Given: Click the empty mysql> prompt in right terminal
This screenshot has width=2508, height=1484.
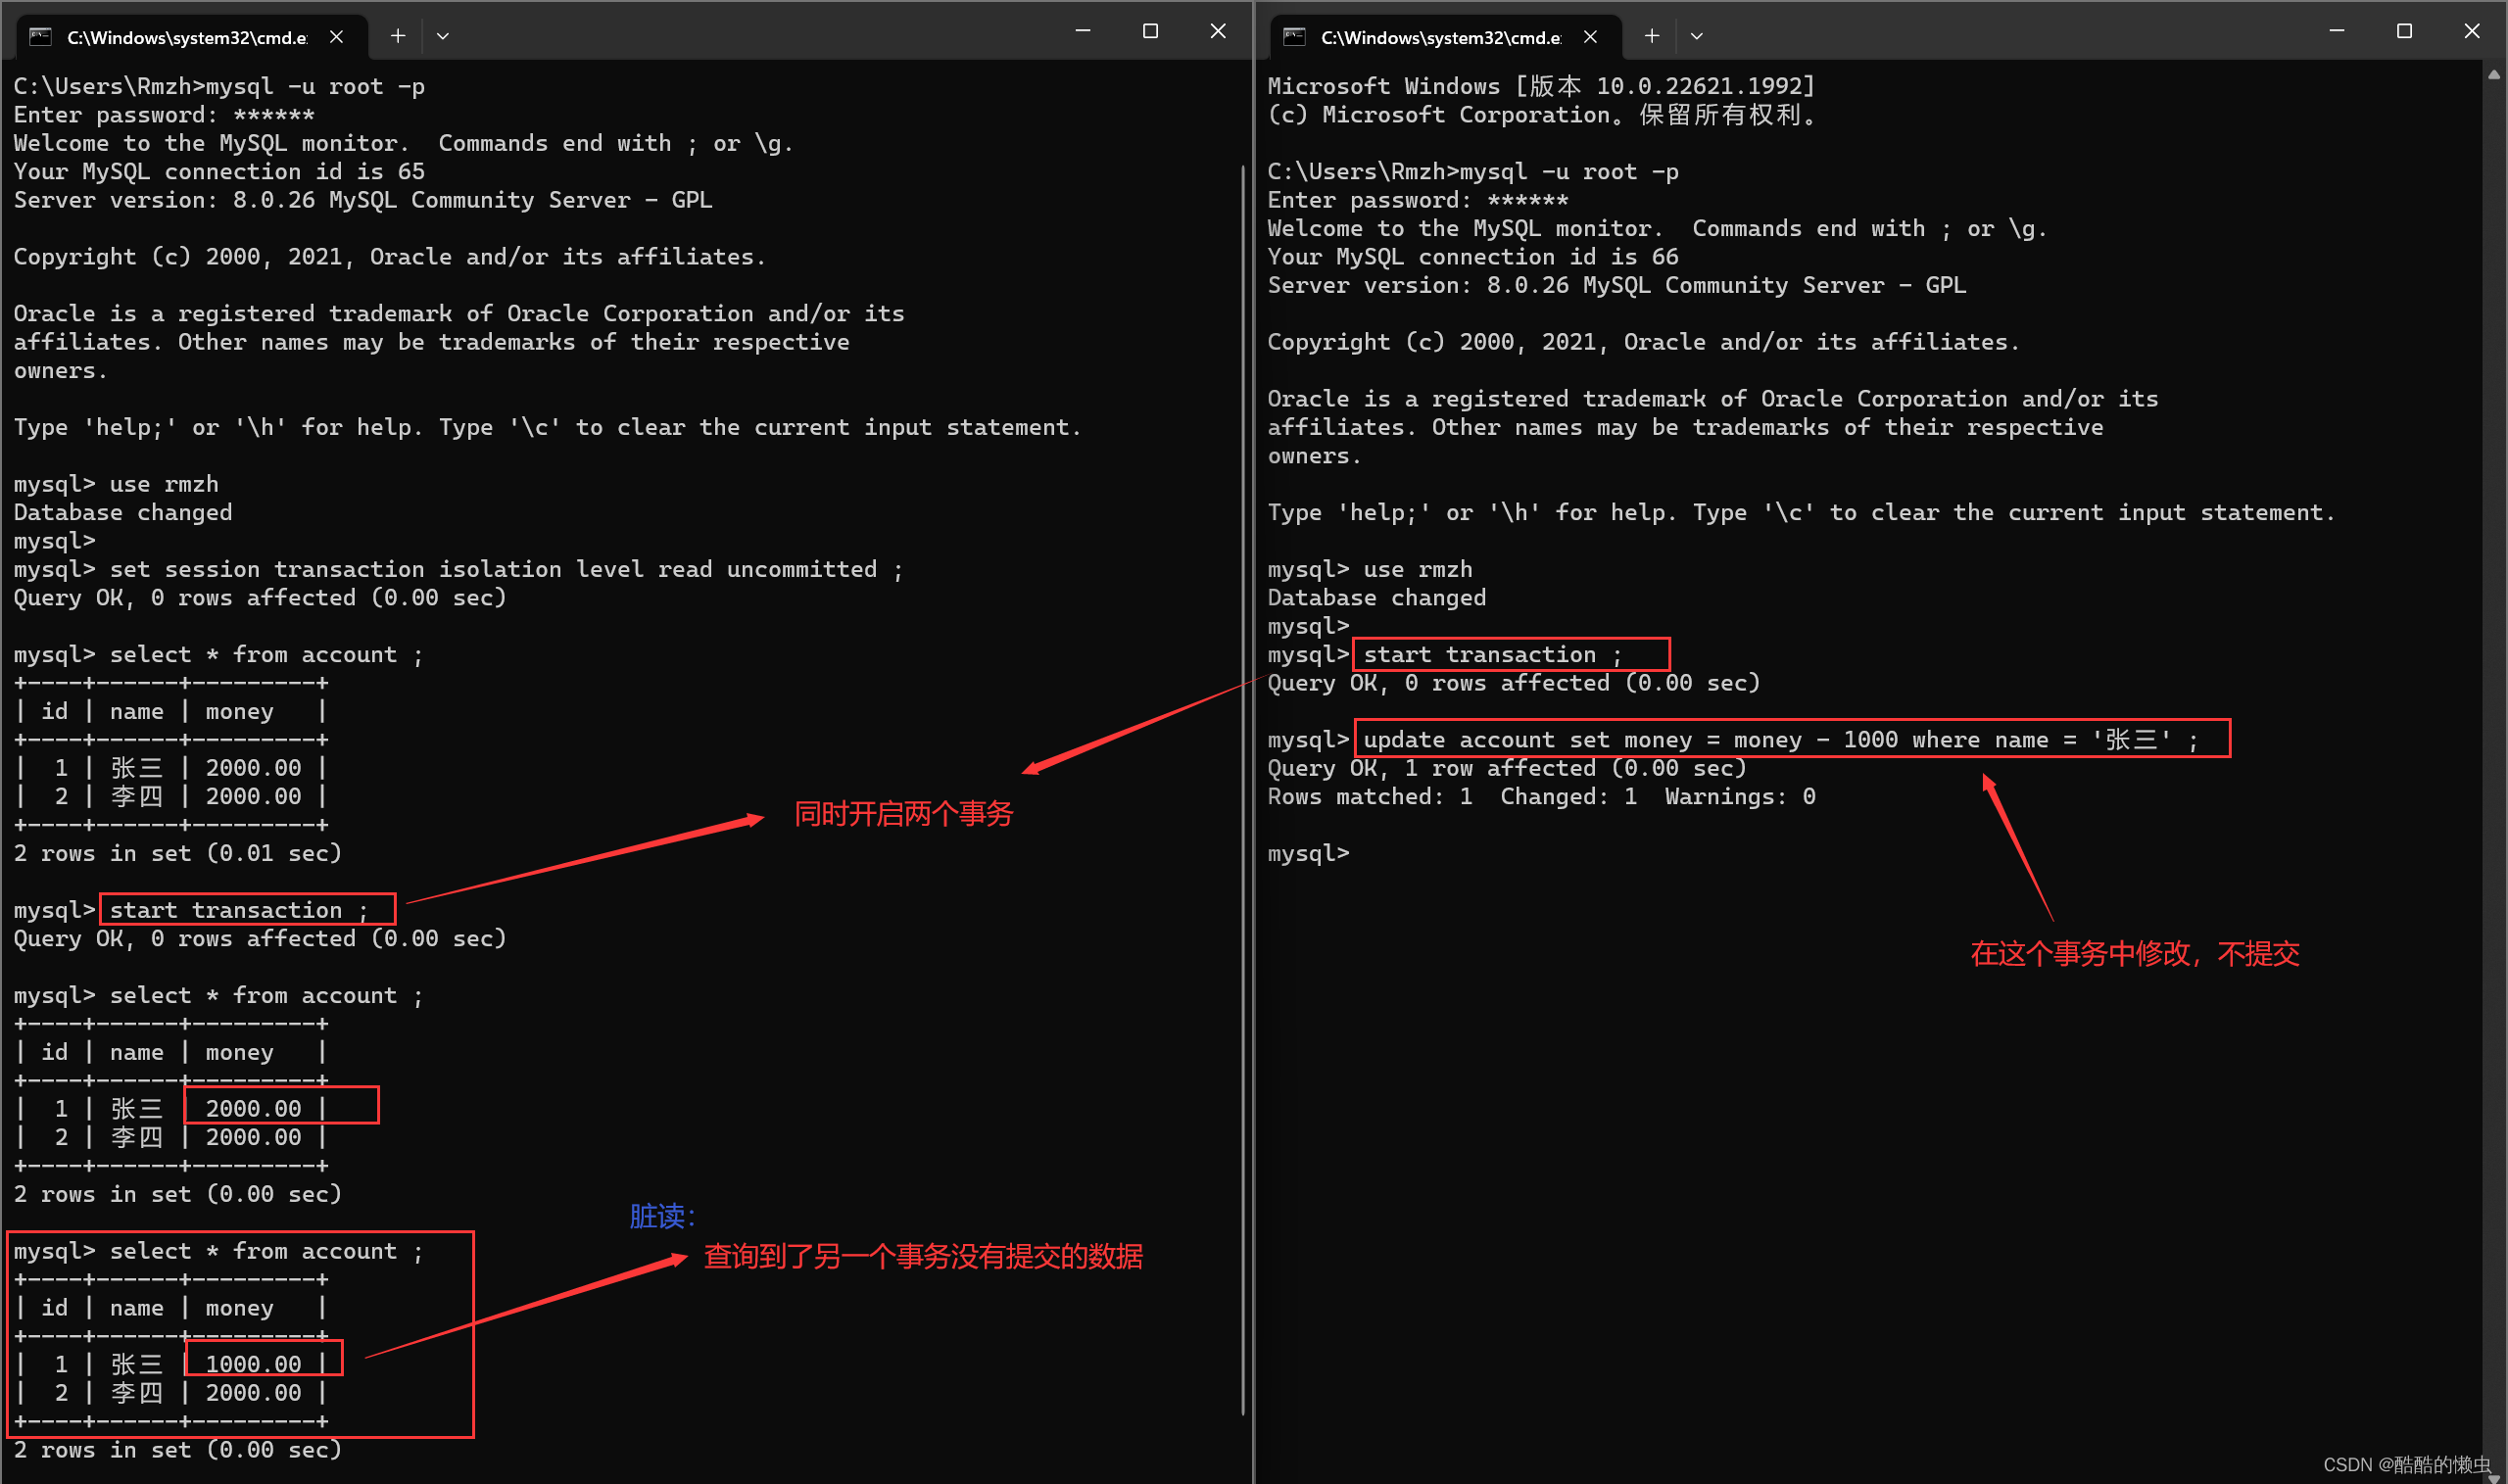Looking at the screenshot, I should coord(1308,854).
